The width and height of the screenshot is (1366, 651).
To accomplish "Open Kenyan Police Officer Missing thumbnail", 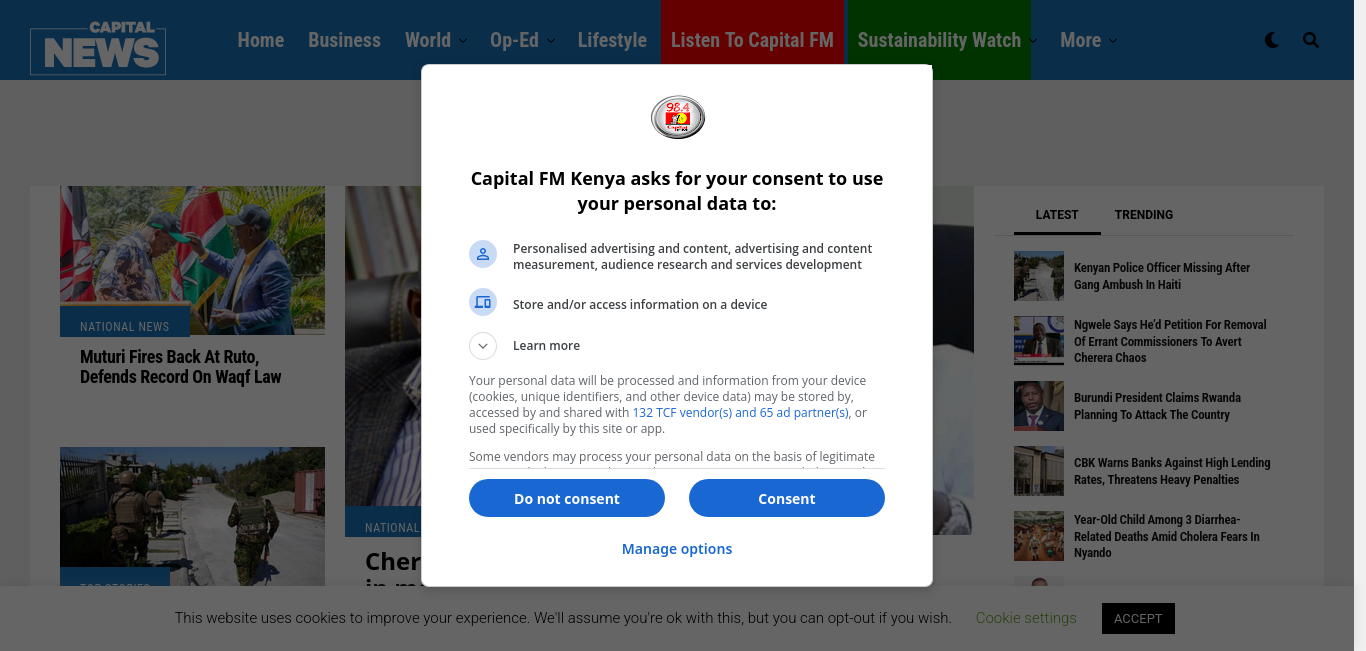I will click(x=1039, y=276).
